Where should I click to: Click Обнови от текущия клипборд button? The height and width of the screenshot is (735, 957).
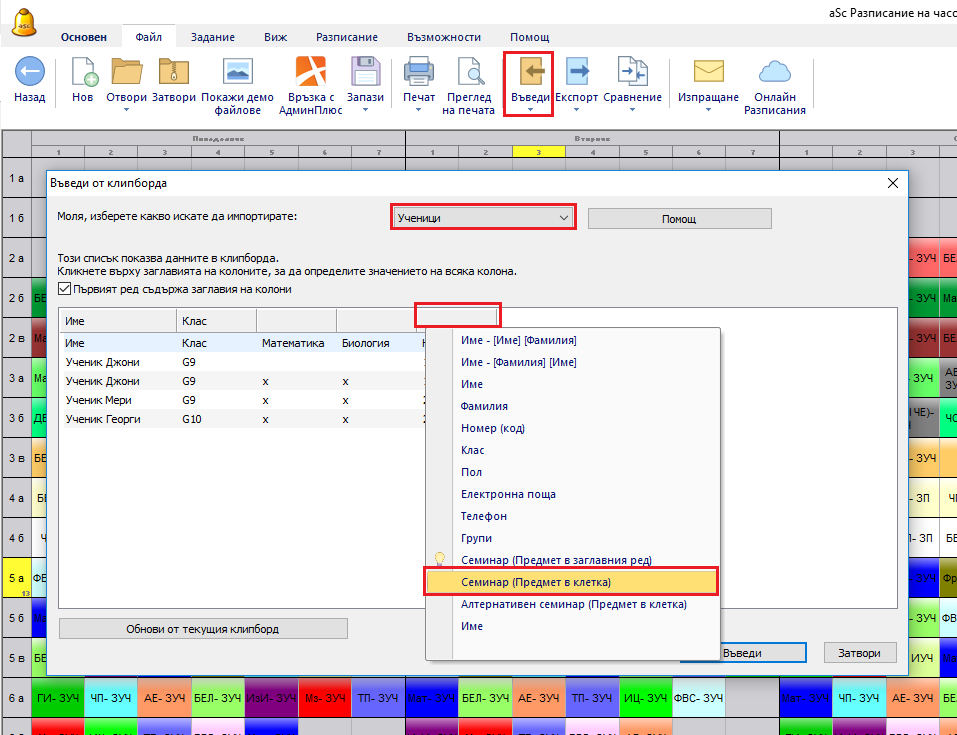coord(202,629)
